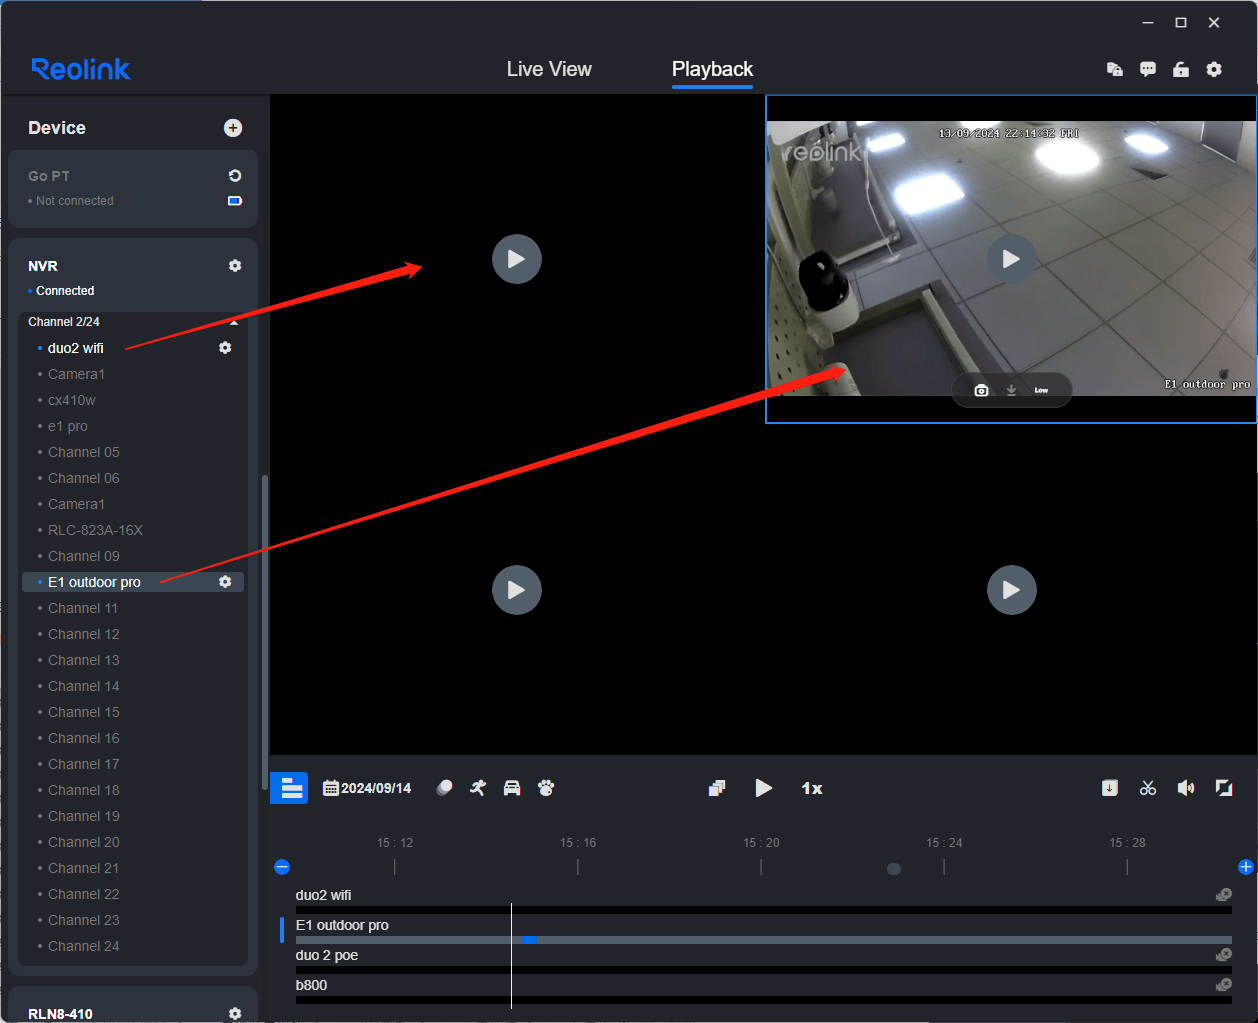The height and width of the screenshot is (1023, 1258).
Task: Open the feedback chat icon
Action: coord(1148,69)
